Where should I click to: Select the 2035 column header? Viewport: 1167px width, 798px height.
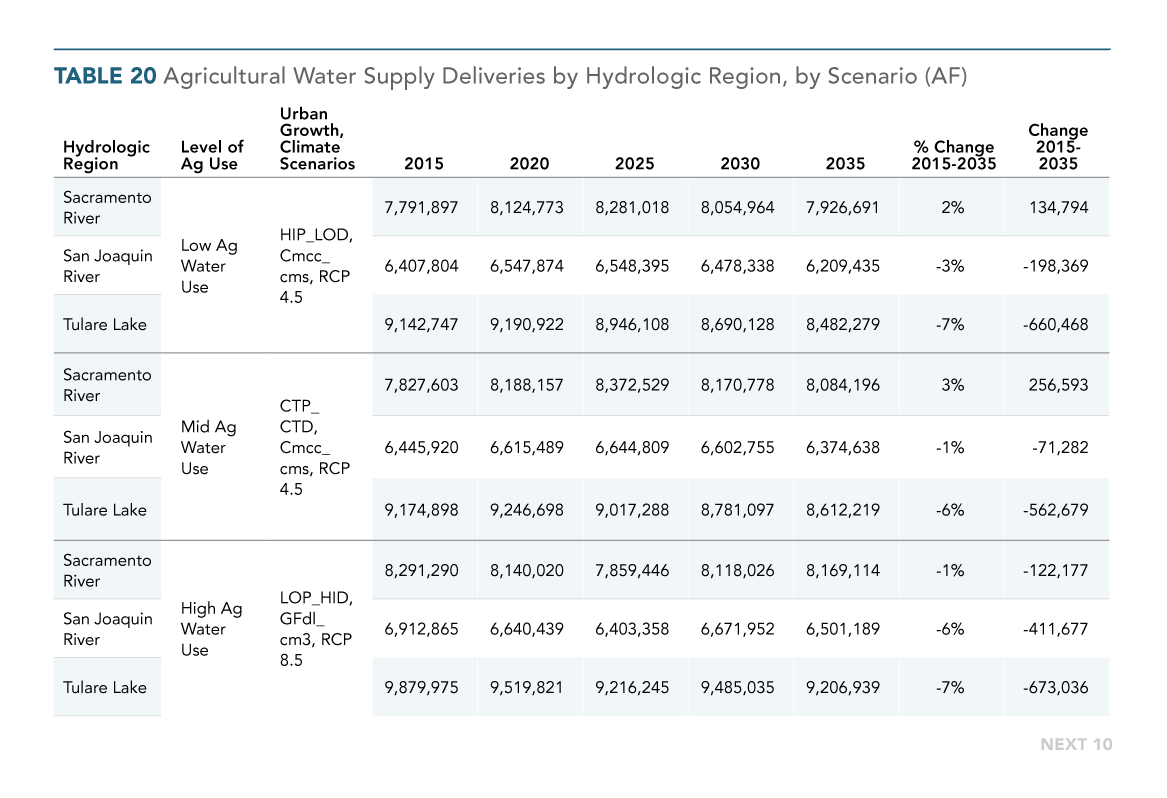coord(845,164)
